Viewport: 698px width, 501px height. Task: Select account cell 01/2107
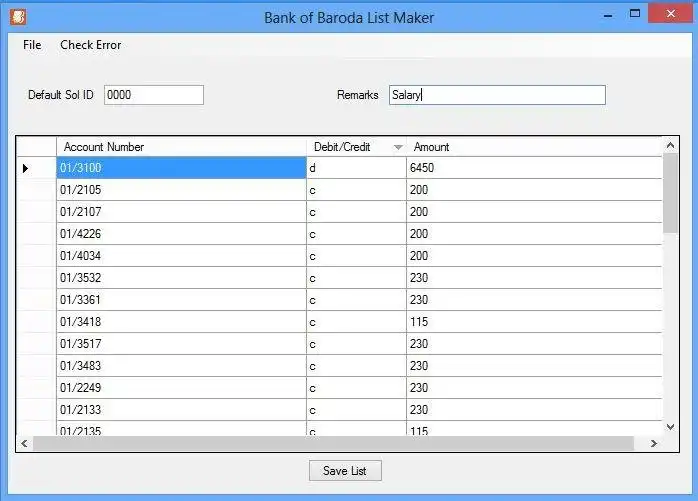pos(182,212)
